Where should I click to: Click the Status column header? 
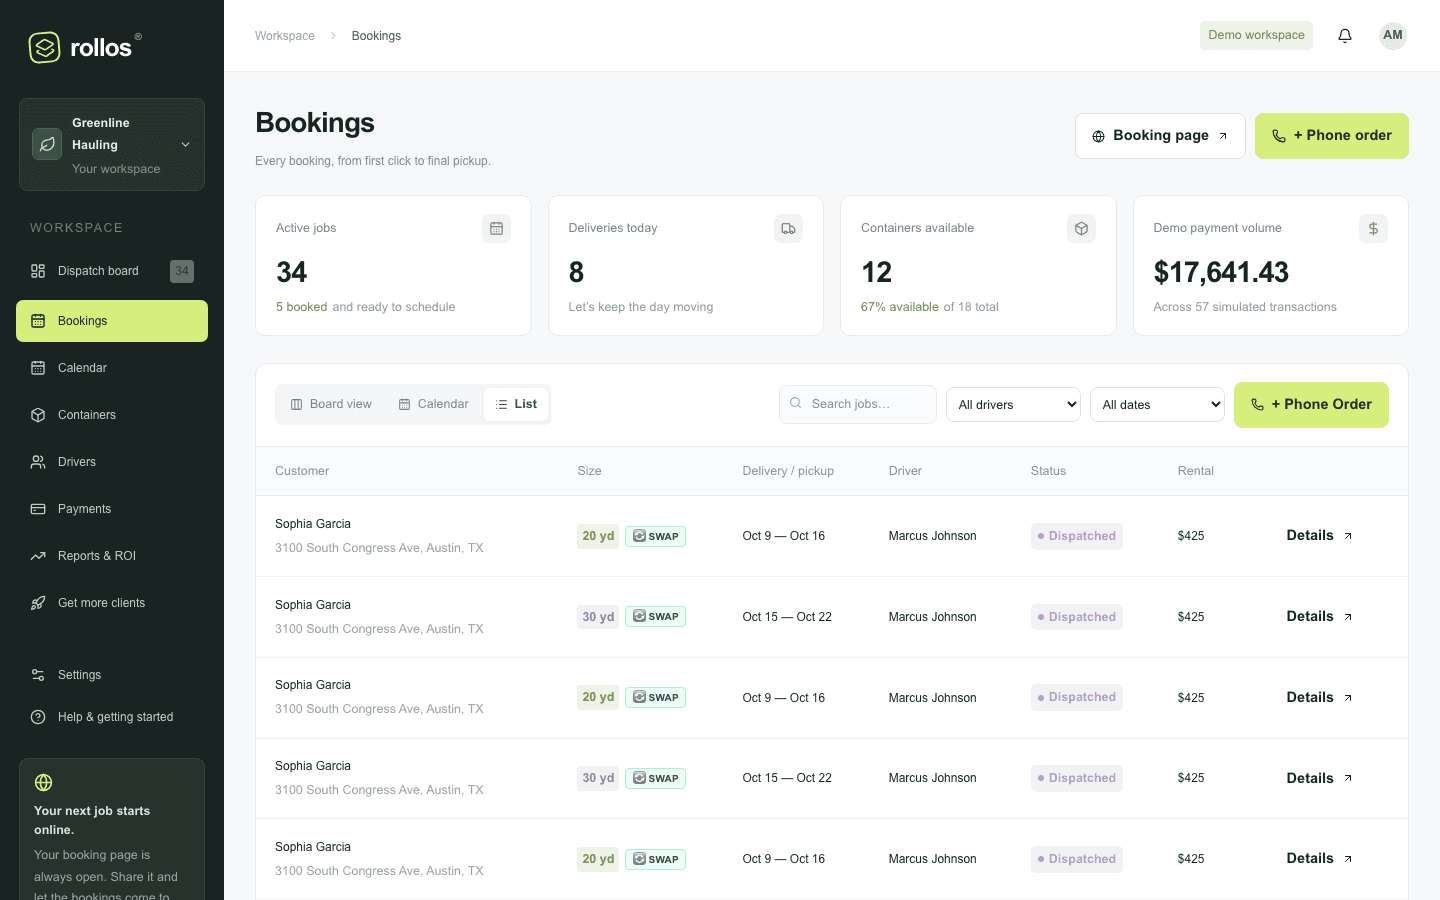click(x=1048, y=471)
